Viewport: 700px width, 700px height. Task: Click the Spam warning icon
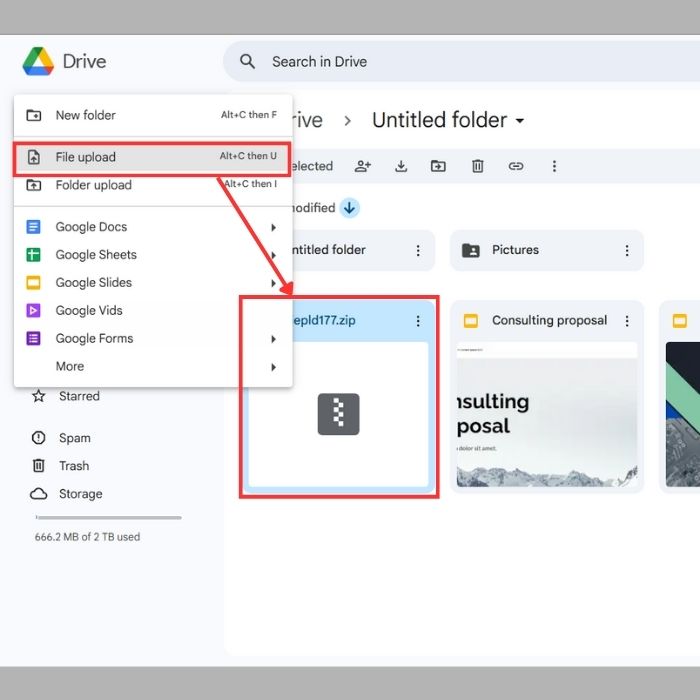[38, 438]
